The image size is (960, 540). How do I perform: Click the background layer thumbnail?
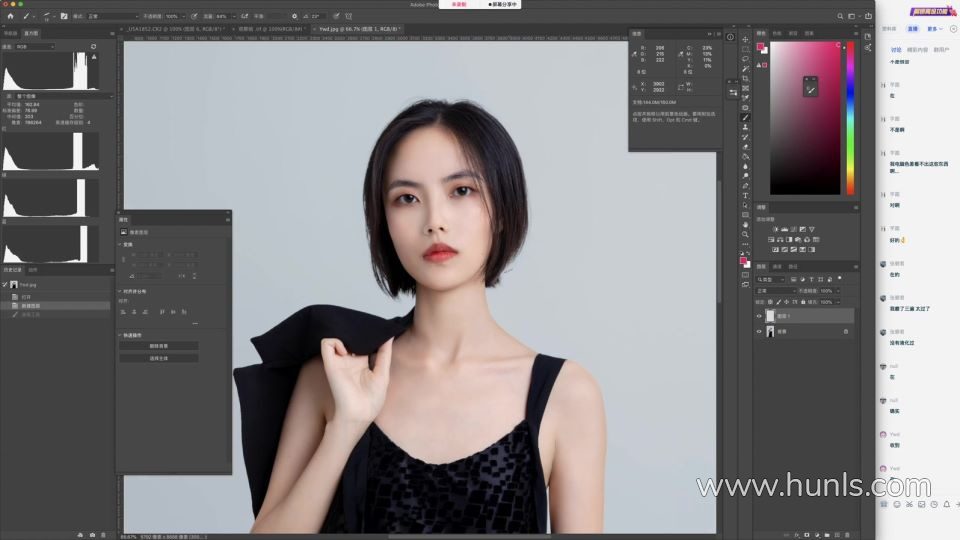[770, 331]
